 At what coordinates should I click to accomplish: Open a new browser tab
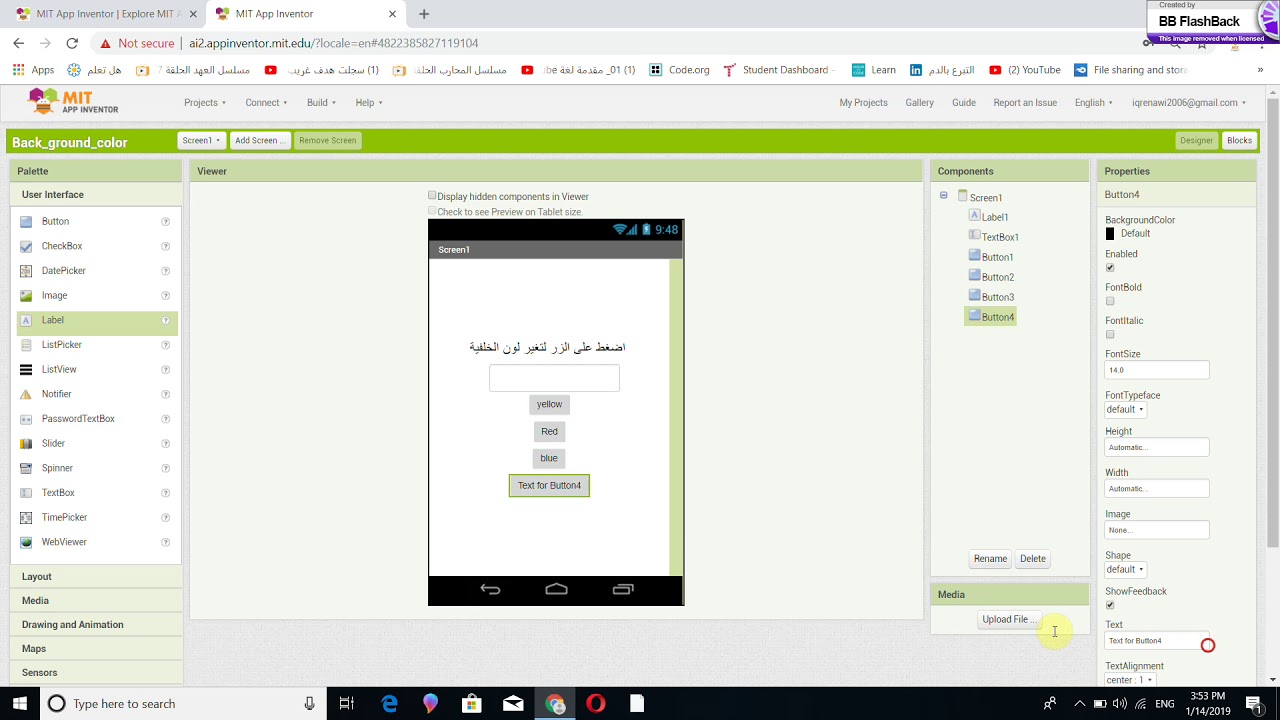pos(424,14)
